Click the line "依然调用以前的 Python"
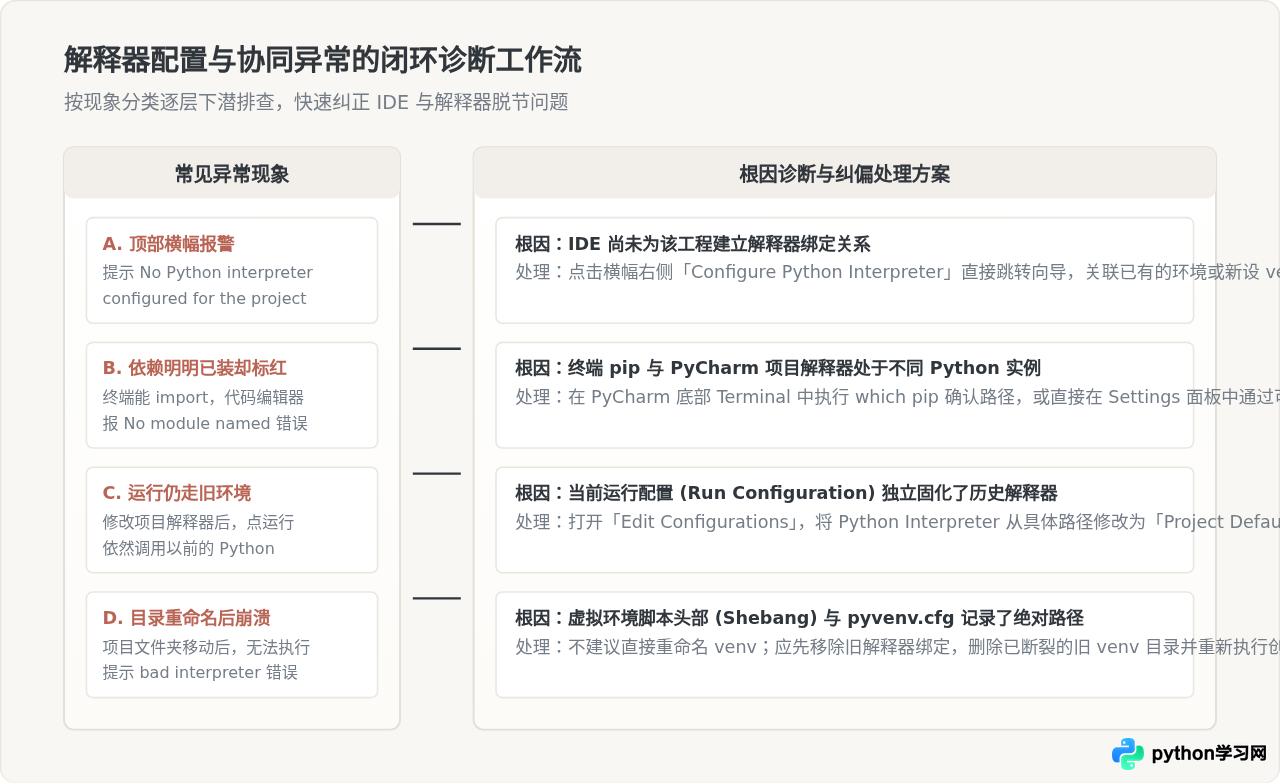Image resolution: width=1280 pixels, height=784 pixels. (189, 548)
